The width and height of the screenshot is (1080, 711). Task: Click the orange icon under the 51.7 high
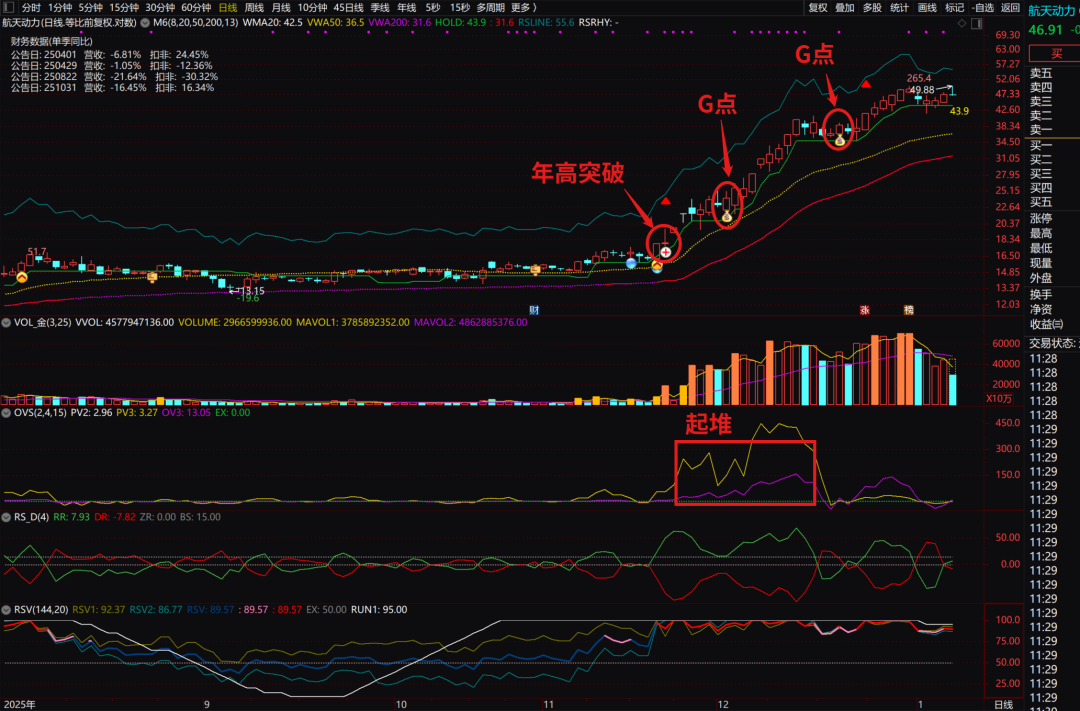tap(22, 277)
